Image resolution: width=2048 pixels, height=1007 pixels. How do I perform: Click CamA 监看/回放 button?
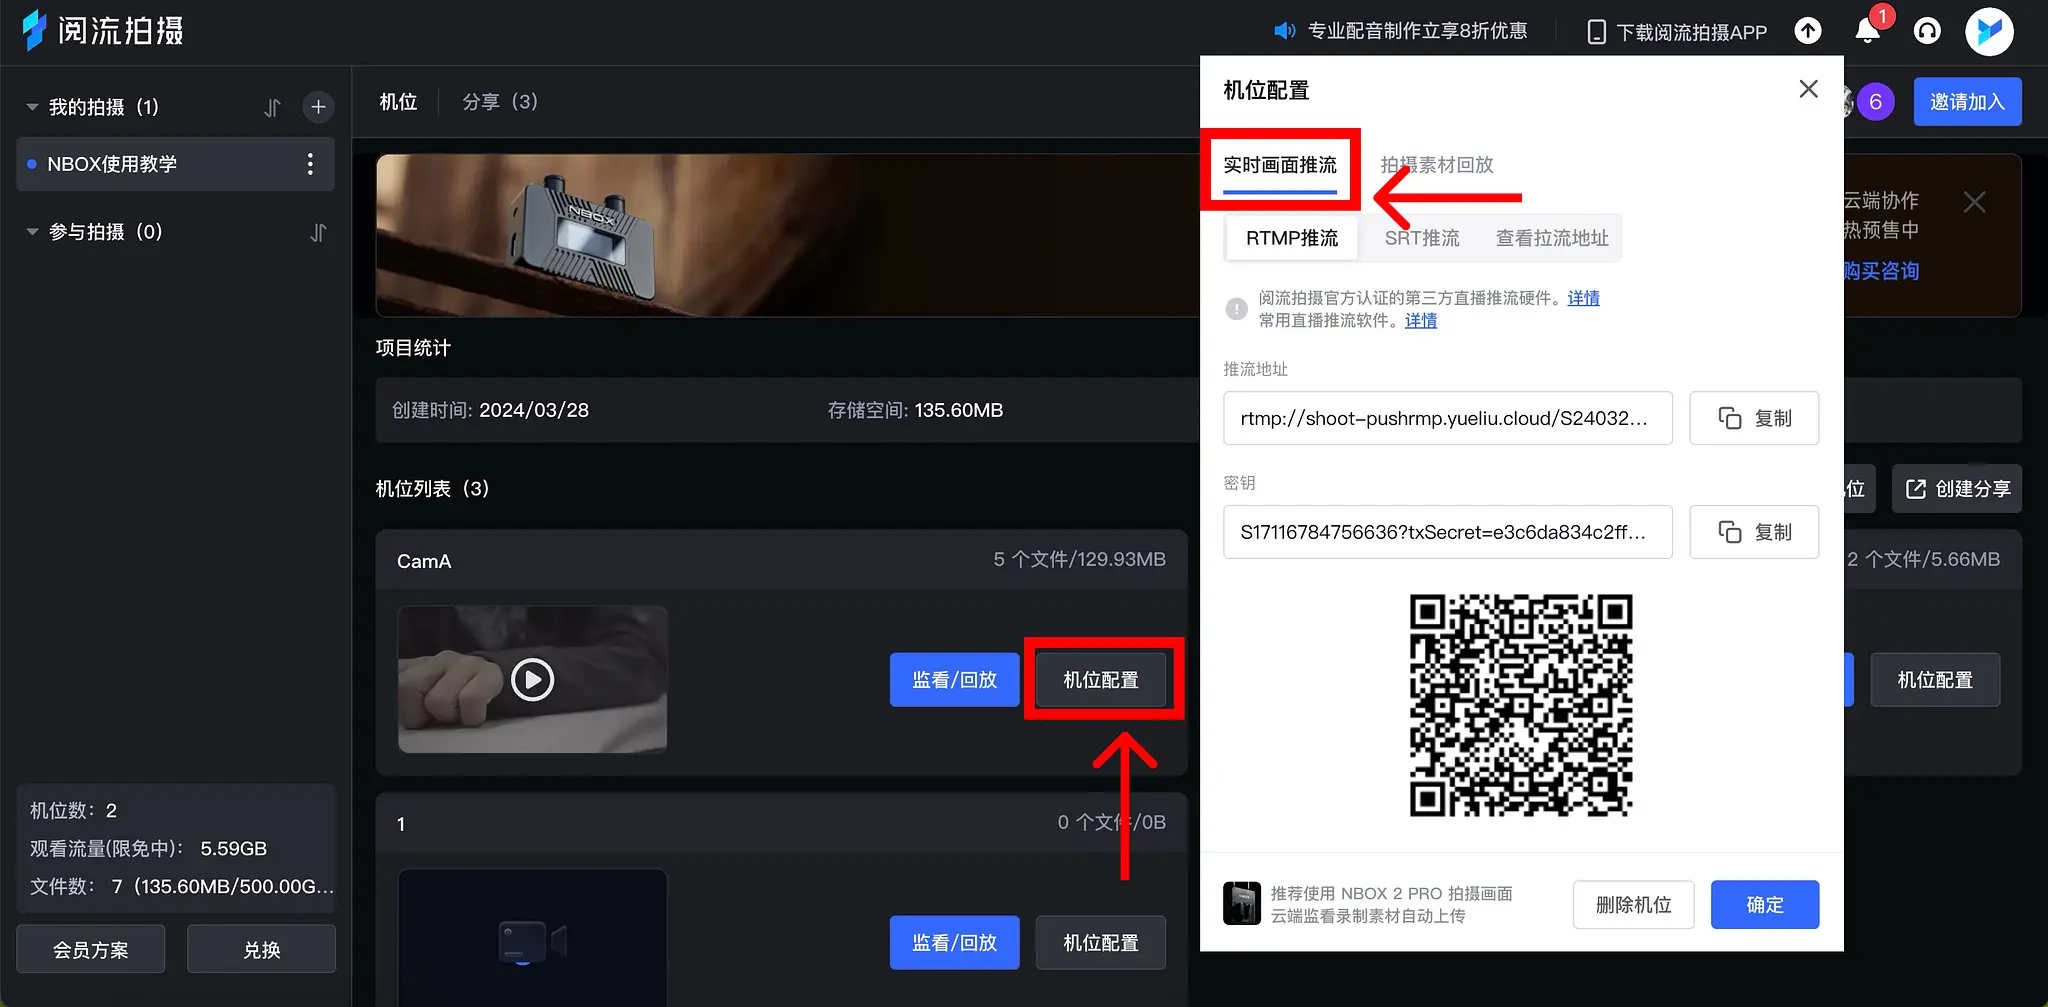point(954,680)
